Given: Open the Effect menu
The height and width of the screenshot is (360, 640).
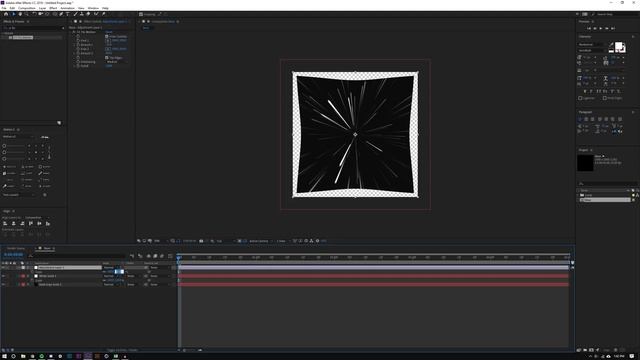Looking at the screenshot, I should click(x=53, y=8).
